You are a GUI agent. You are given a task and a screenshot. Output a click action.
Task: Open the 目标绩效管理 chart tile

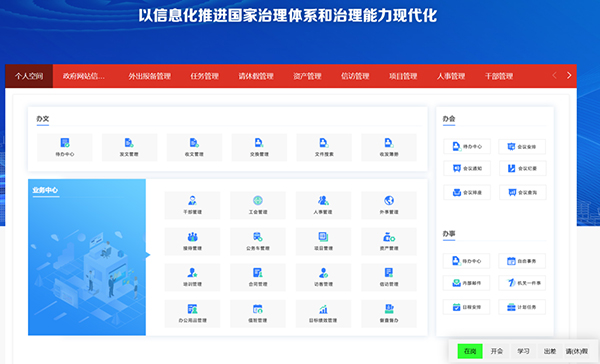(x=323, y=314)
